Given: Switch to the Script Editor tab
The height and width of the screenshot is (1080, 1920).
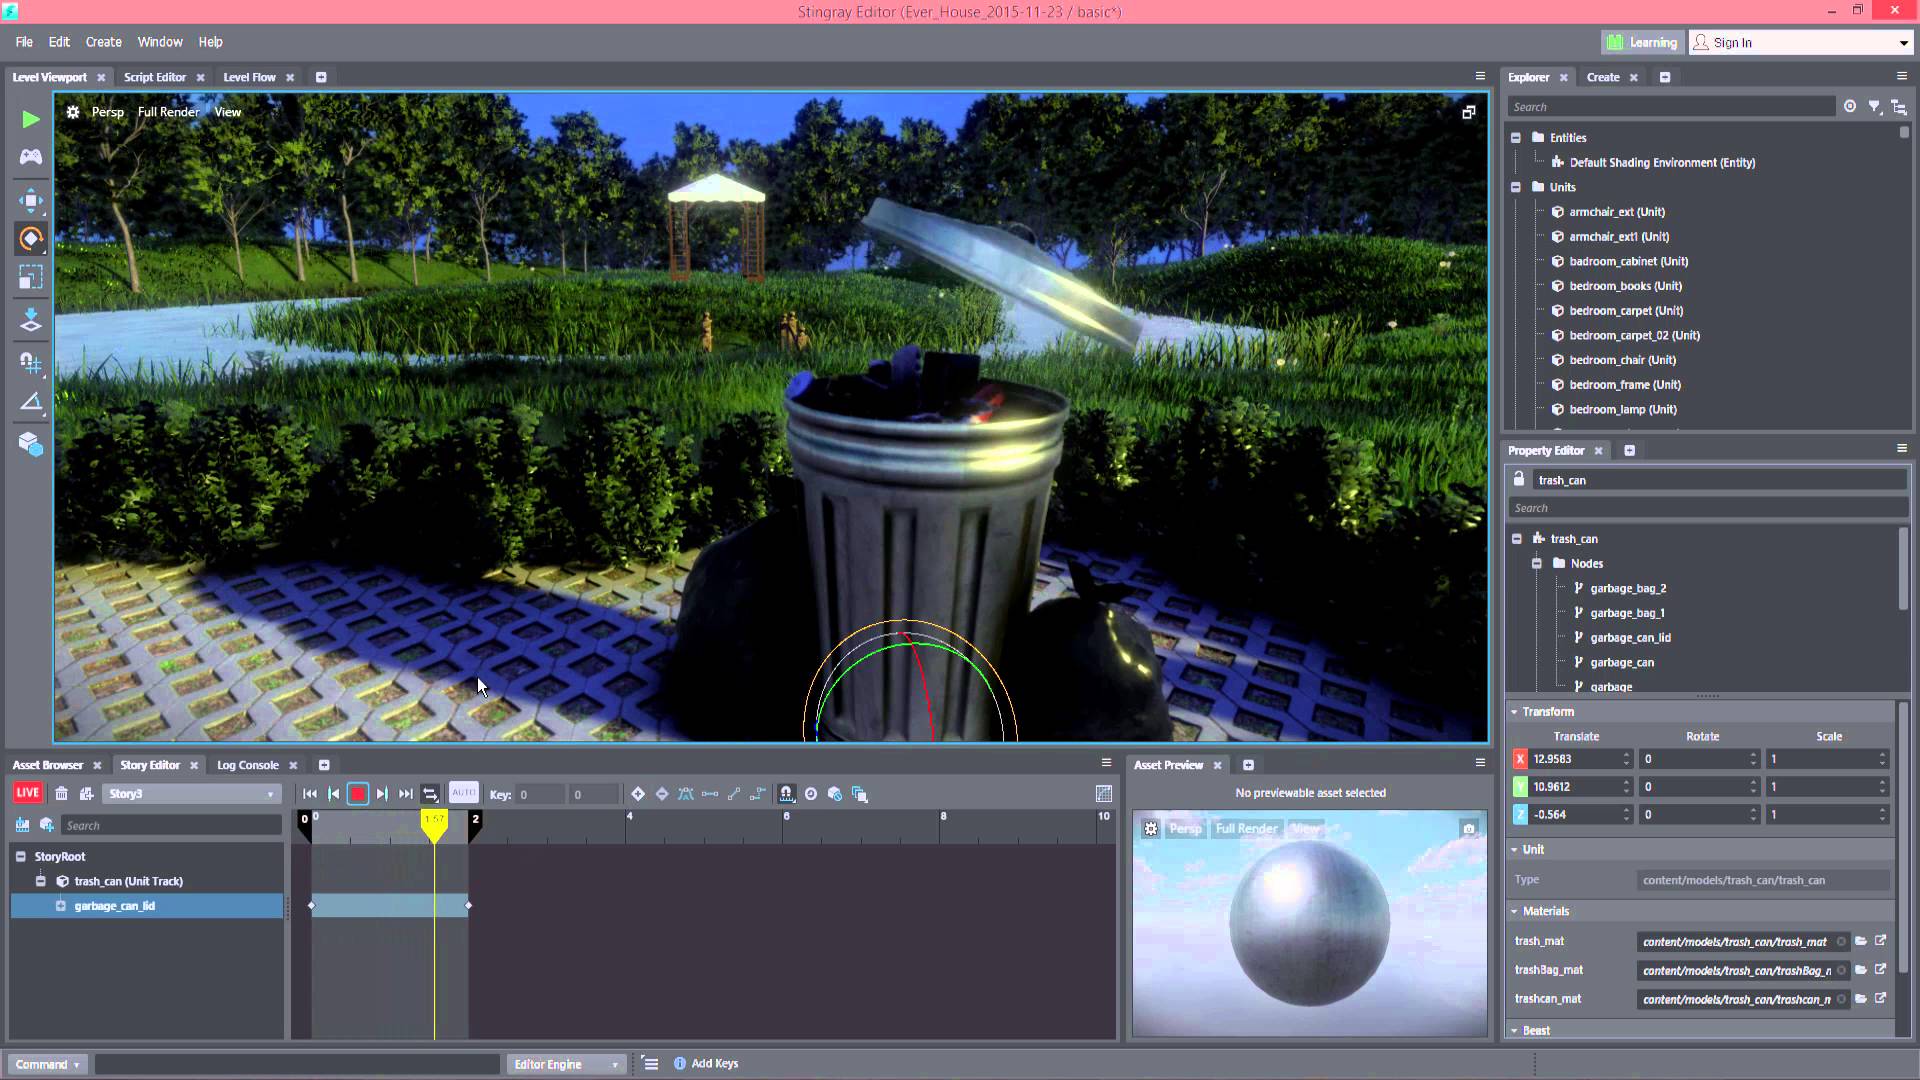Looking at the screenshot, I should (155, 77).
